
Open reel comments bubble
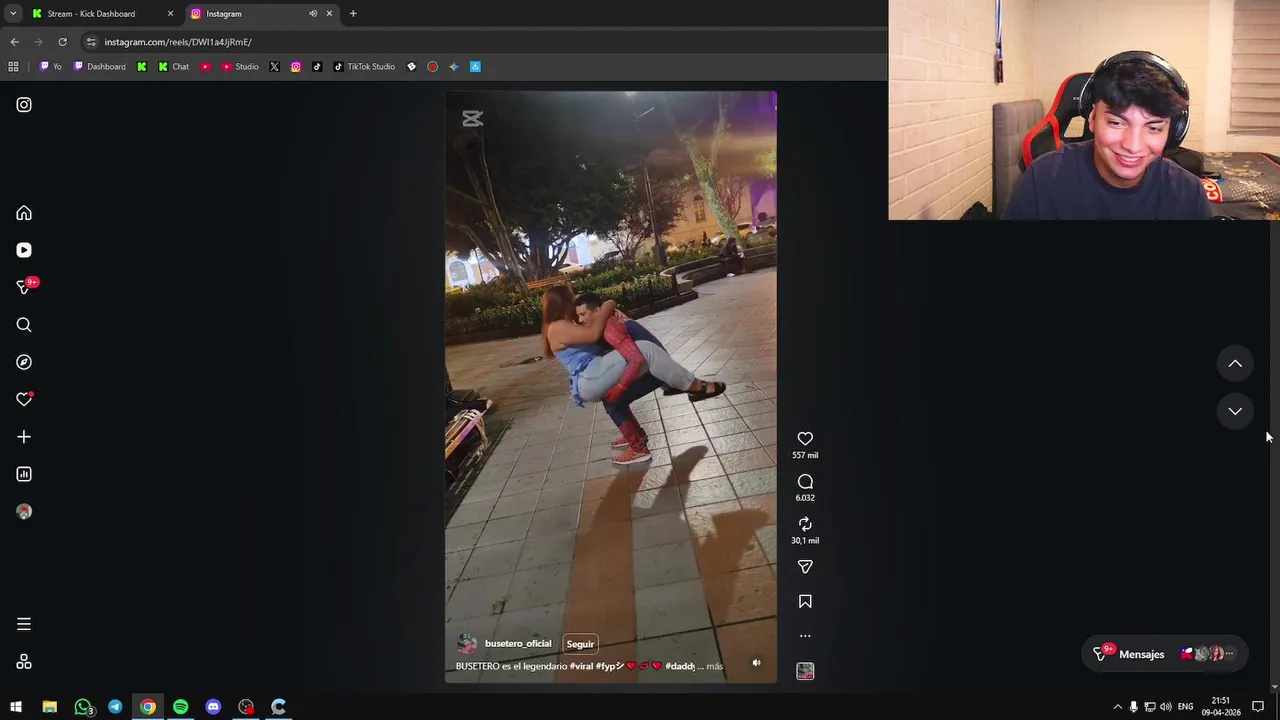pos(805,482)
